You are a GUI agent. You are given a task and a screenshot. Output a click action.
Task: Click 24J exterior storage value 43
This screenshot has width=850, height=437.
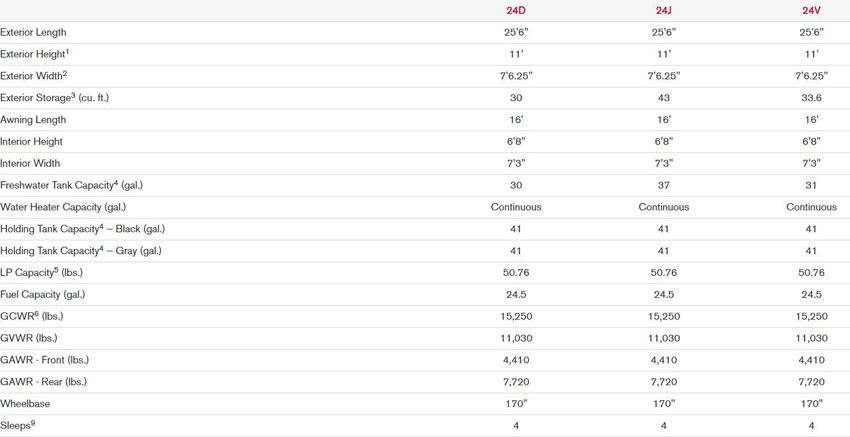[664, 98]
